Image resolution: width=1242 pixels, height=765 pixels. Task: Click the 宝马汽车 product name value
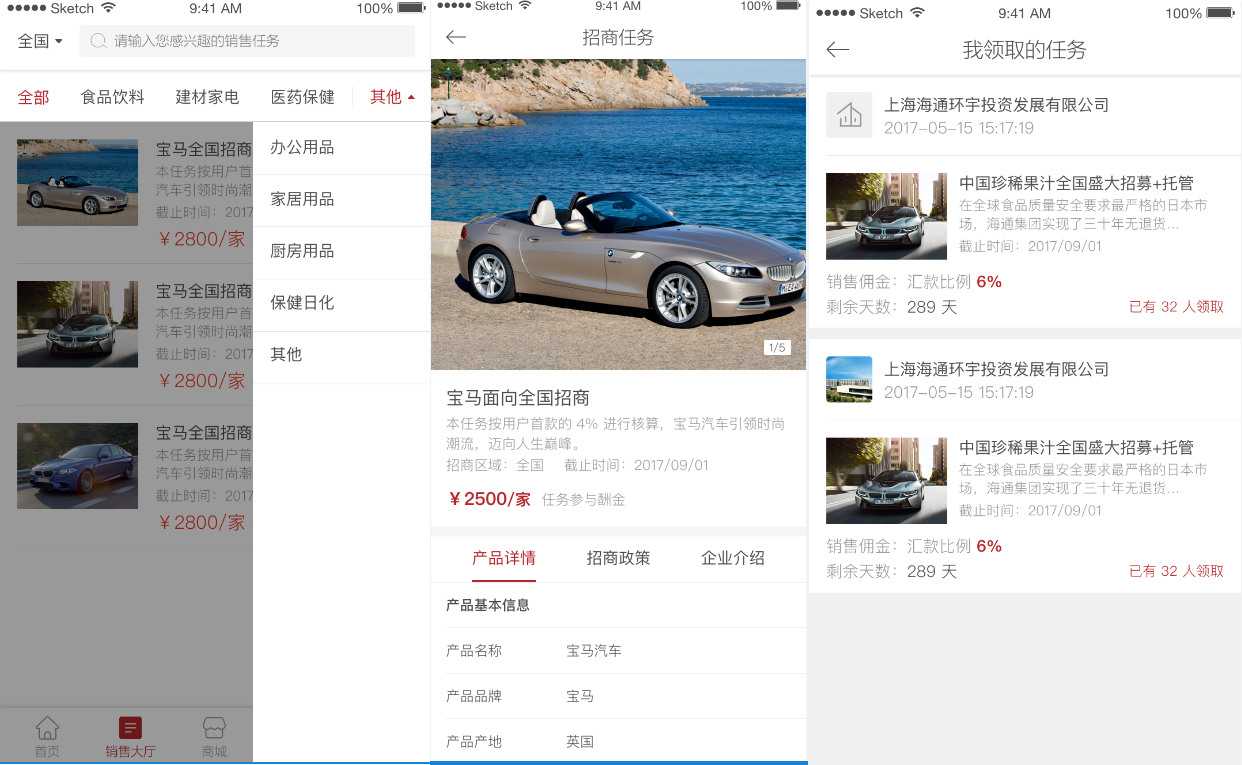[594, 651]
